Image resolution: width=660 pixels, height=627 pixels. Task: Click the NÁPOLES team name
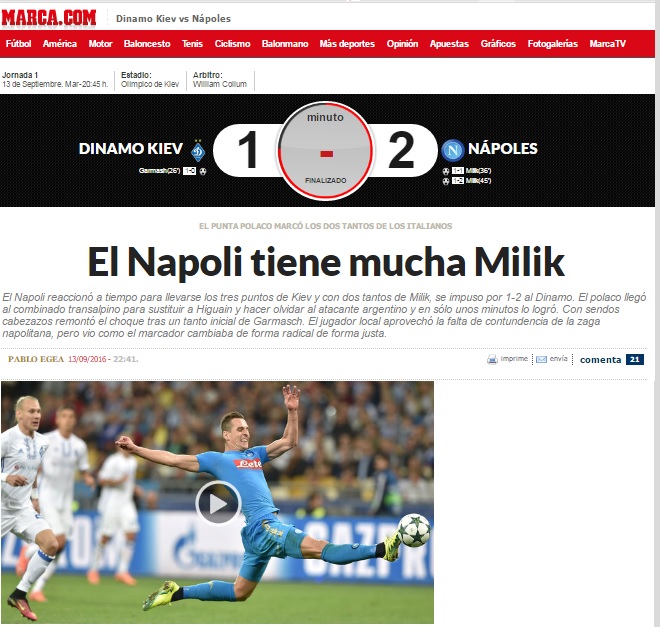coord(503,149)
